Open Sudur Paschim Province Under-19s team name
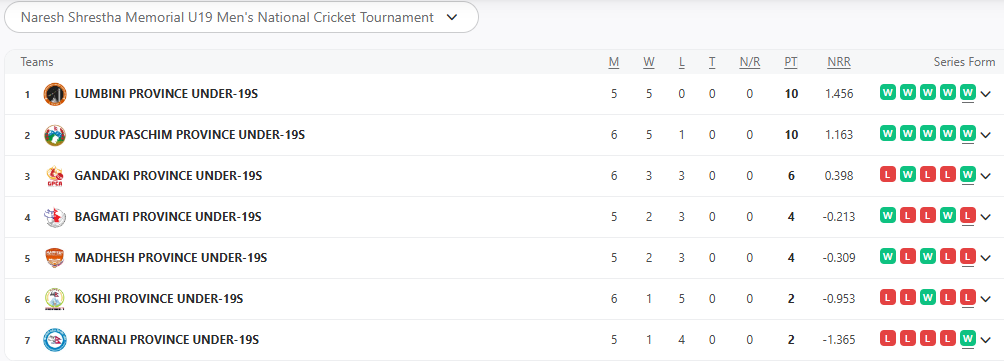Viewport: 1004px width, 361px height. [190, 135]
